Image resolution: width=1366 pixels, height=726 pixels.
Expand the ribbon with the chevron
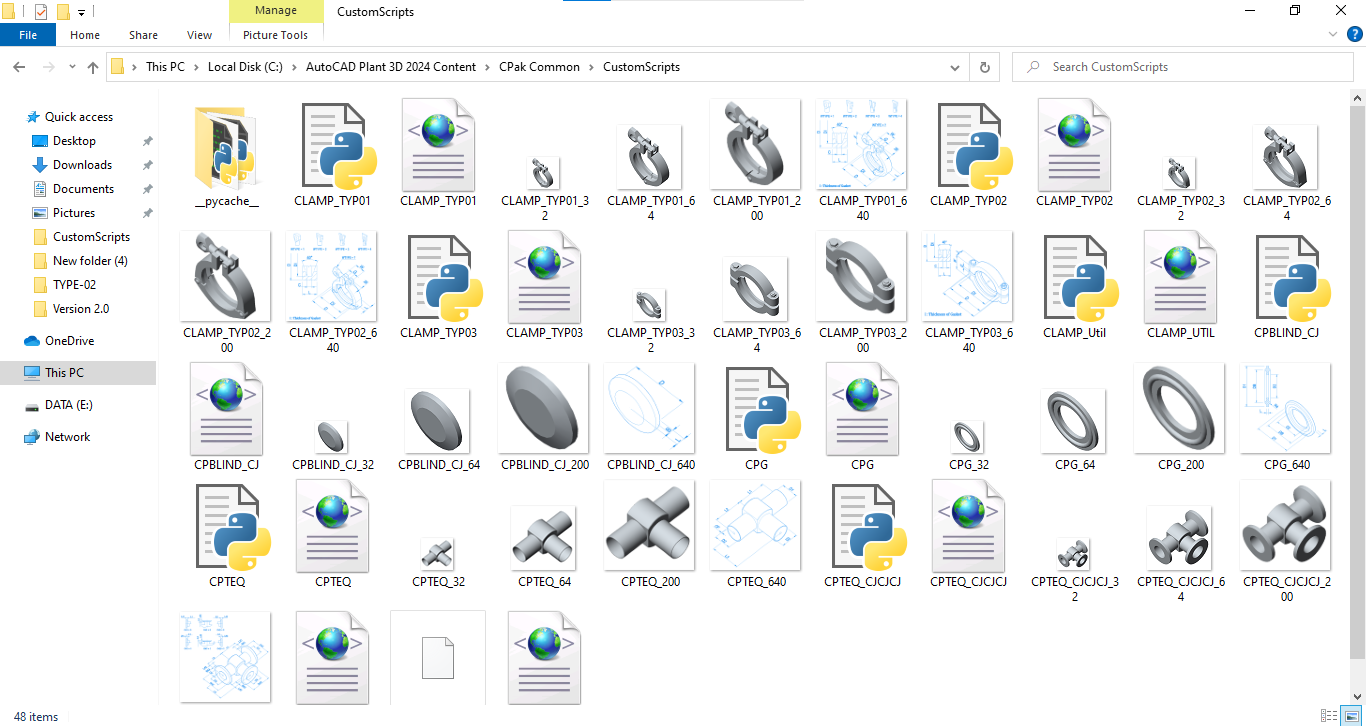coord(1334,34)
